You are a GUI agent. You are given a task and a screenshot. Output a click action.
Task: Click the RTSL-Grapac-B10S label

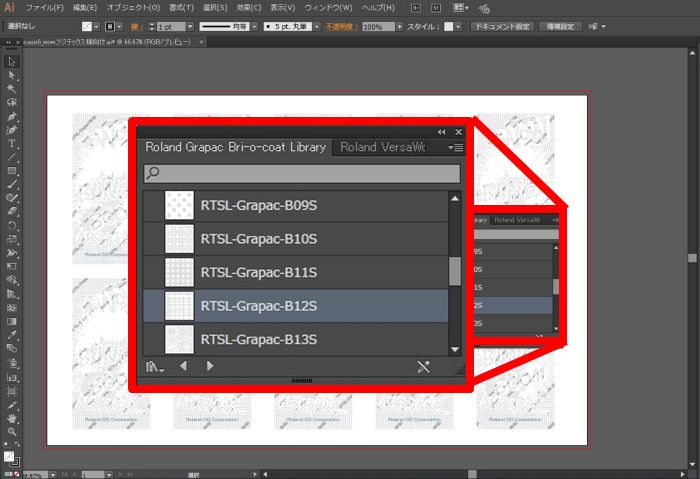259,239
